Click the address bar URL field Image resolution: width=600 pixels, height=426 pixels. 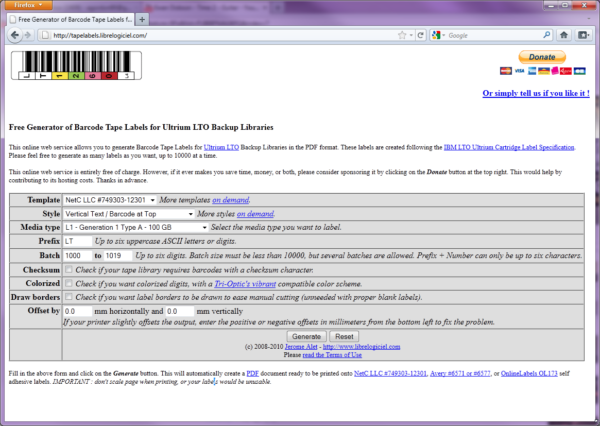(224, 35)
